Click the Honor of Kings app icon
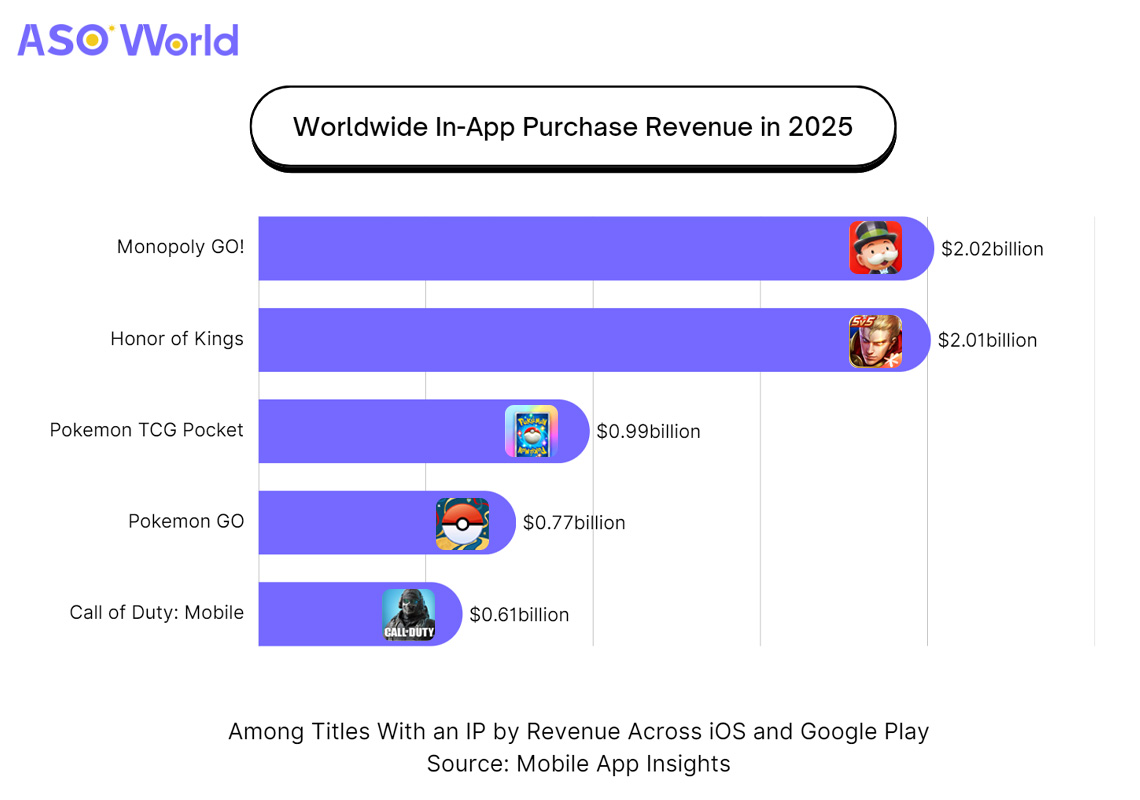Image resolution: width=1140 pixels, height=800 pixels. tap(875, 341)
